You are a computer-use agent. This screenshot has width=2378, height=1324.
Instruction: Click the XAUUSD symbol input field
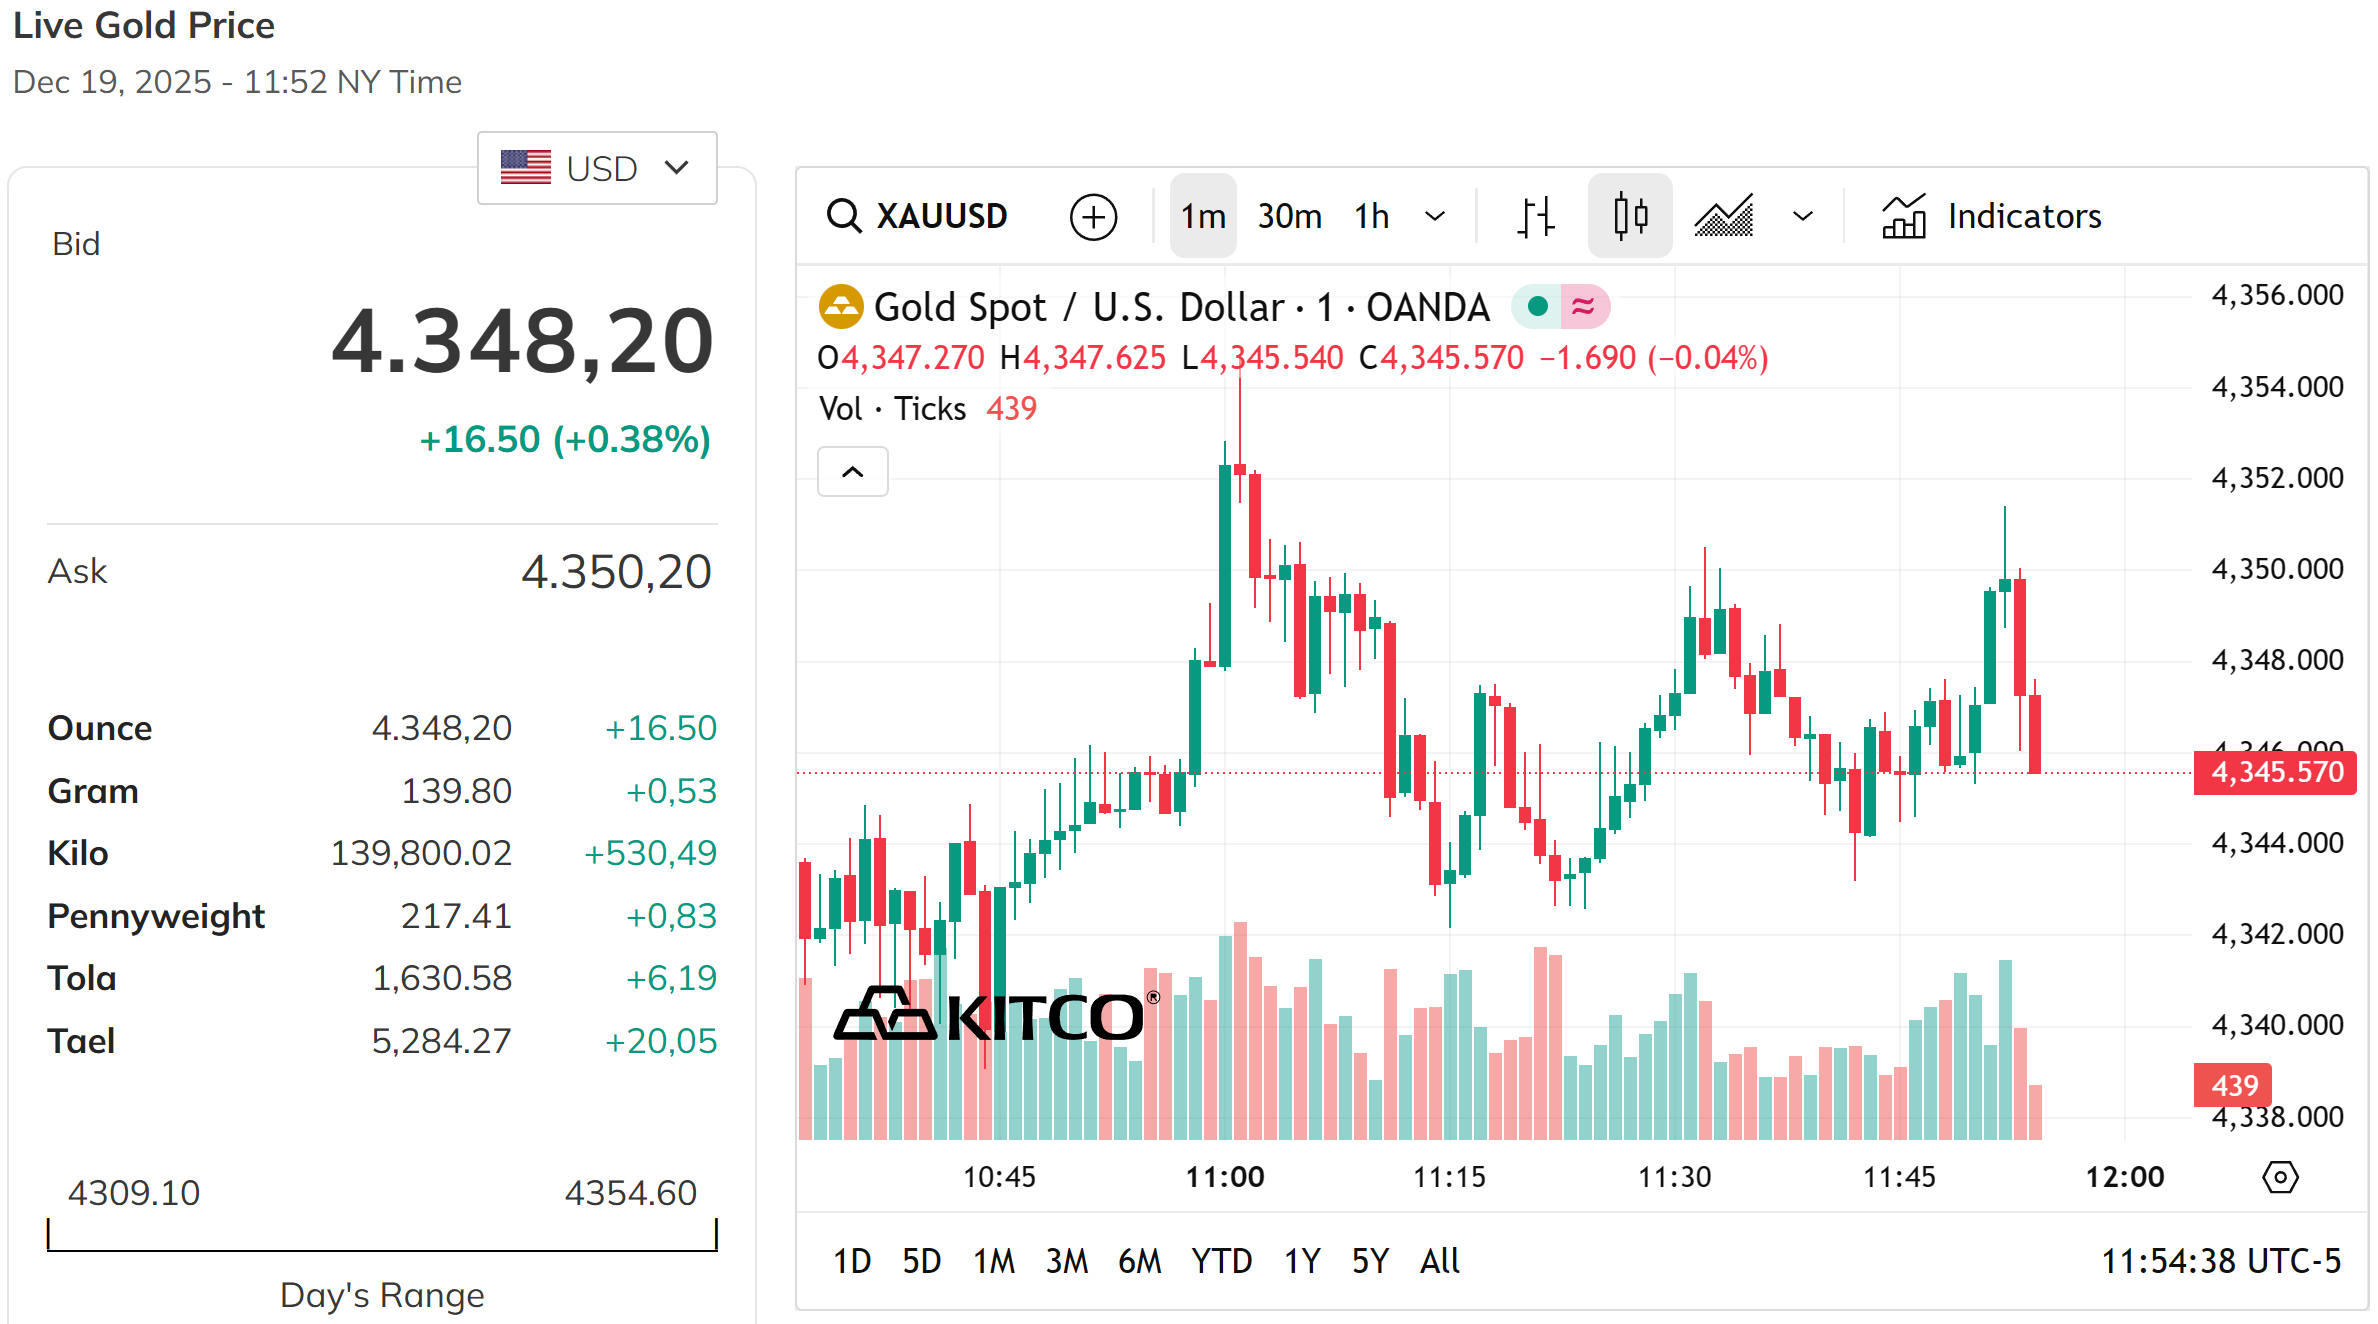(x=941, y=216)
